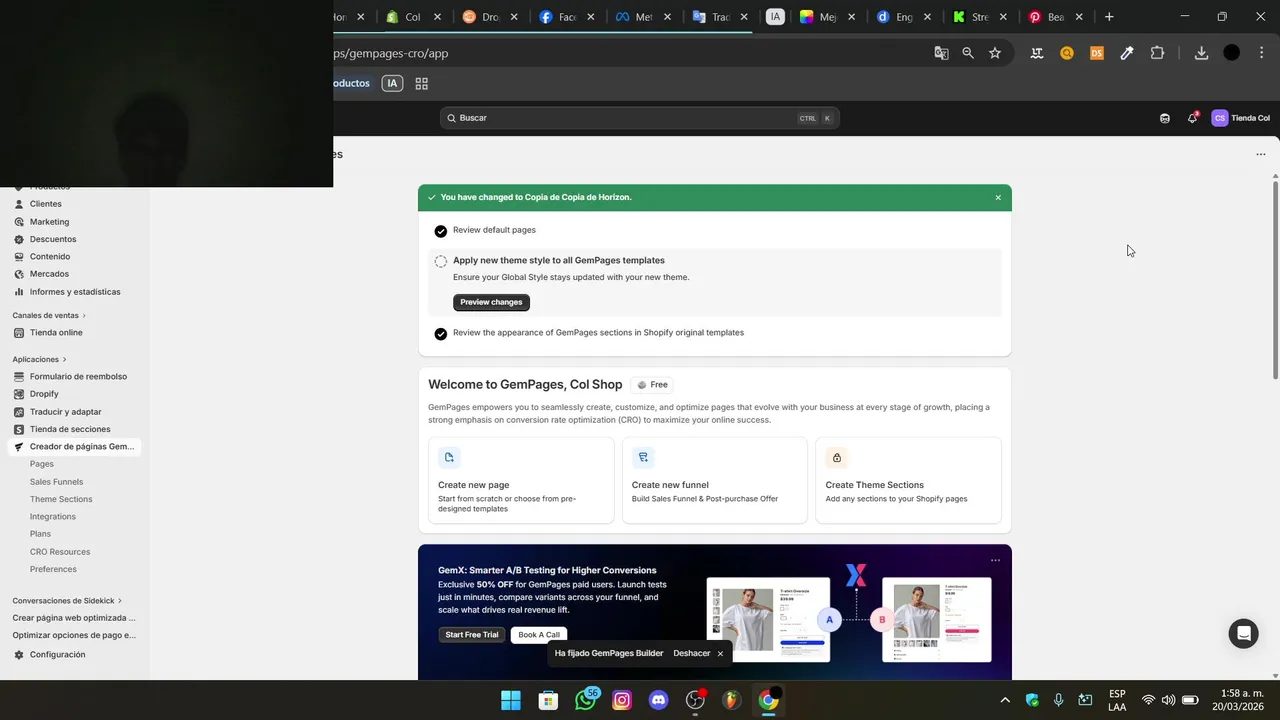Open Sales Funnels submenu item
Viewport: 1280px width, 720px height.
point(56,482)
